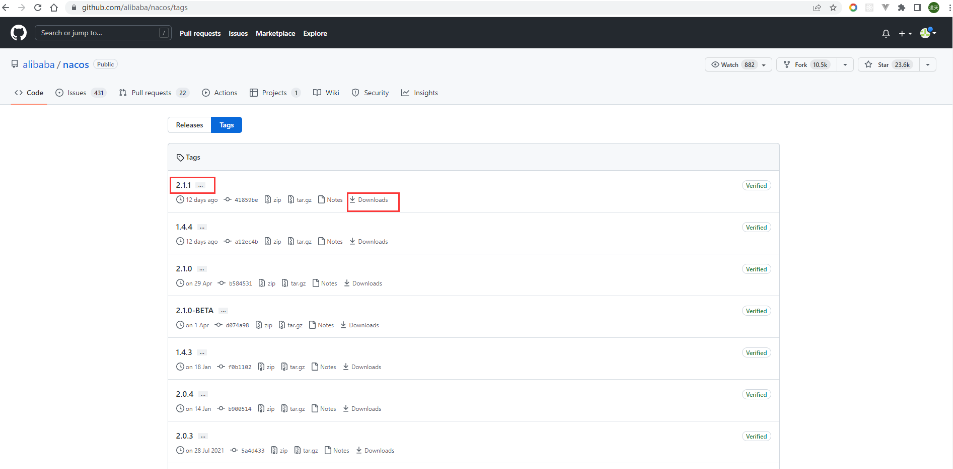This screenshot has width=953, height=469.
Task: Expand the ellipsis next to tag 2.1.1
Action: [x=201, y=185]
